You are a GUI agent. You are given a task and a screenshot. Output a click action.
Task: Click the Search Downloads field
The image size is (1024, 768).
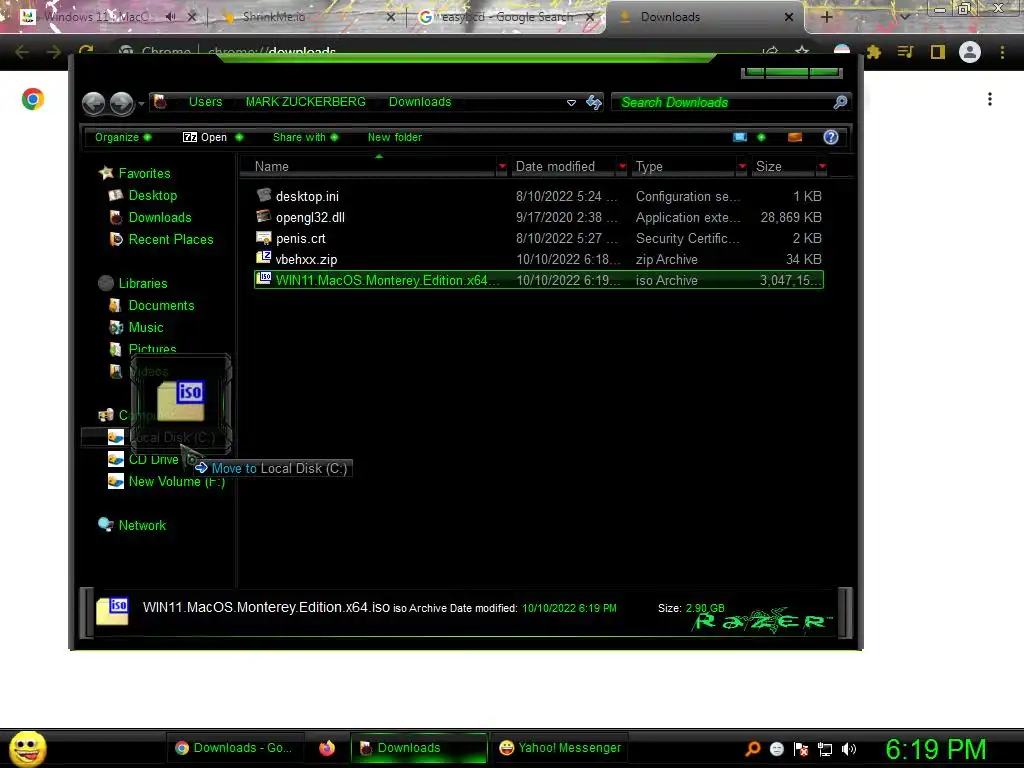[722, 103]
